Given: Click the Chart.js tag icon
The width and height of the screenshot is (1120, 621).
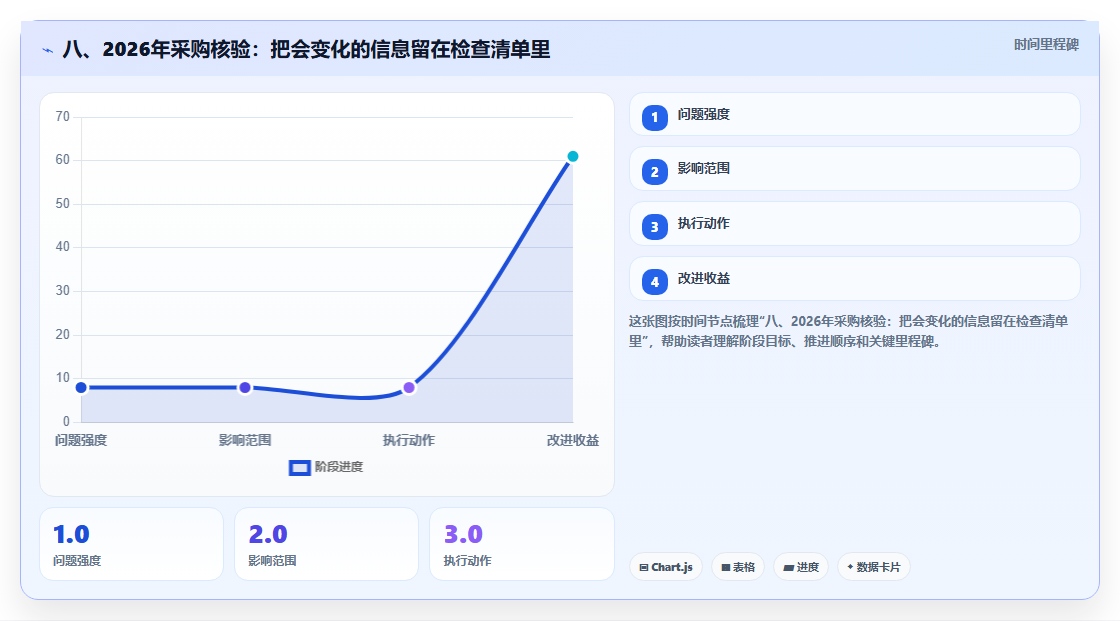Looking at the screenshot, I should click(x=644, y=567).
